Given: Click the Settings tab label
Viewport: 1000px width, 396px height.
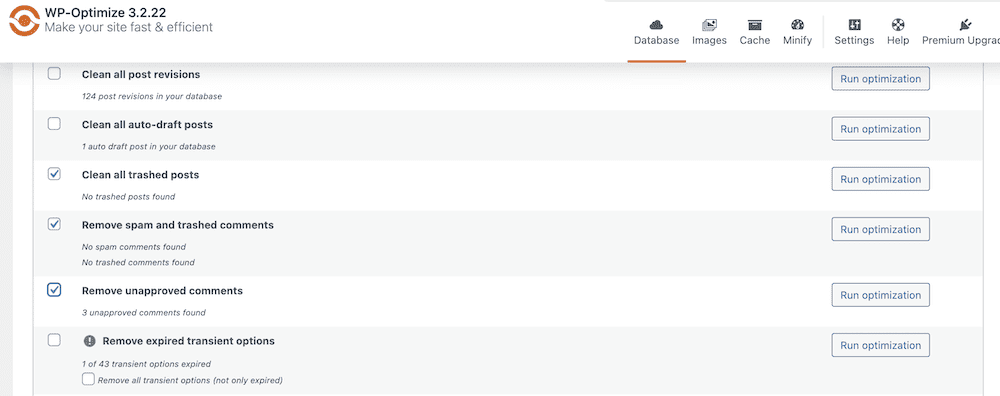Looking at the screenshot, I should [x=854, y=40].
